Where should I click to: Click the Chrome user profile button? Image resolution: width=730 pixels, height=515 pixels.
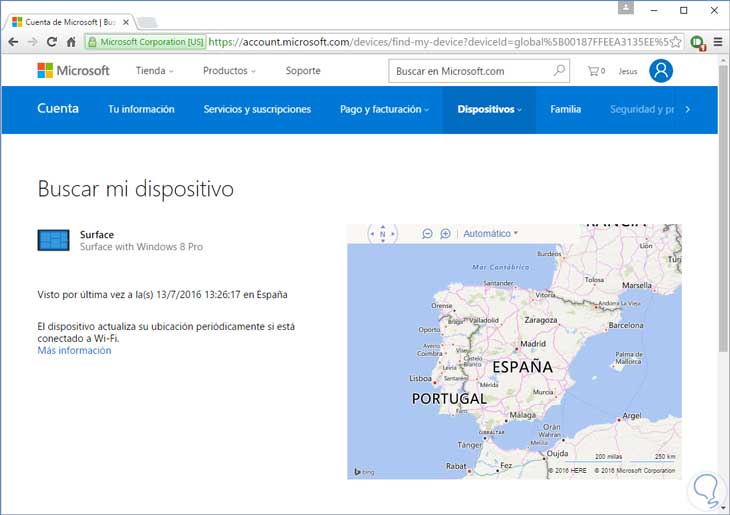point(626,8)
